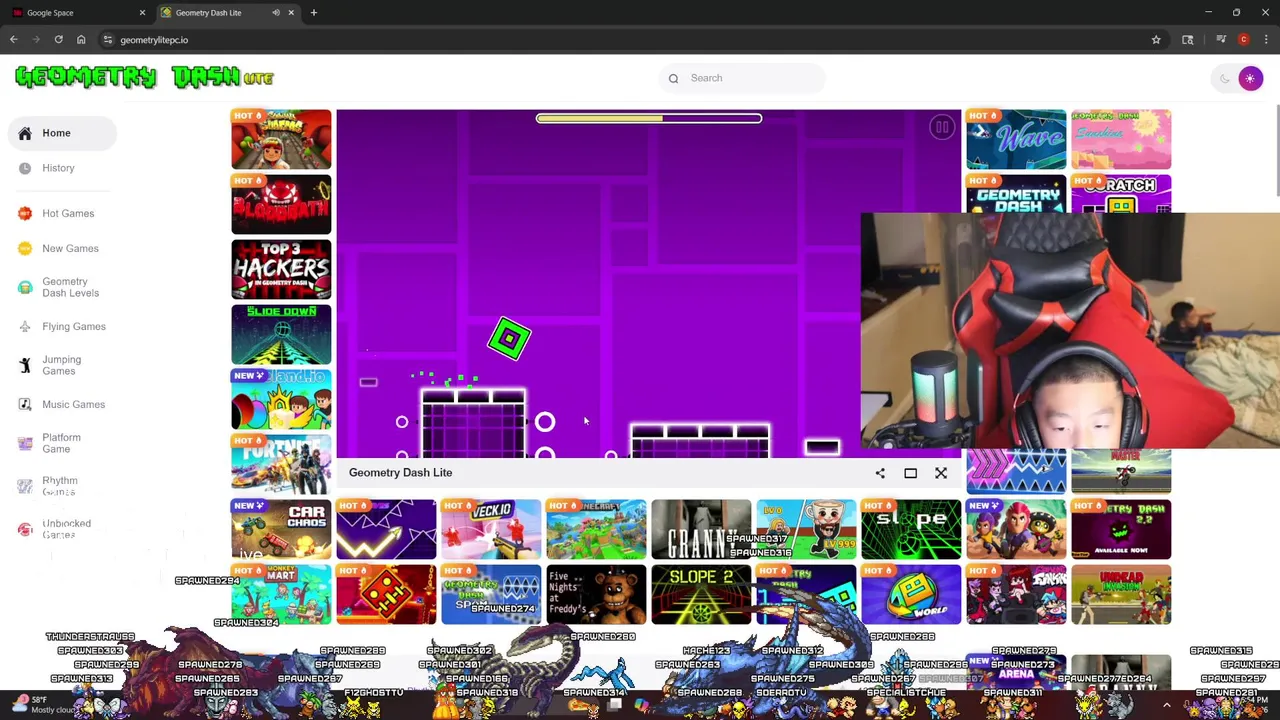Switch to dark mode moon icon

point(1224,78)
